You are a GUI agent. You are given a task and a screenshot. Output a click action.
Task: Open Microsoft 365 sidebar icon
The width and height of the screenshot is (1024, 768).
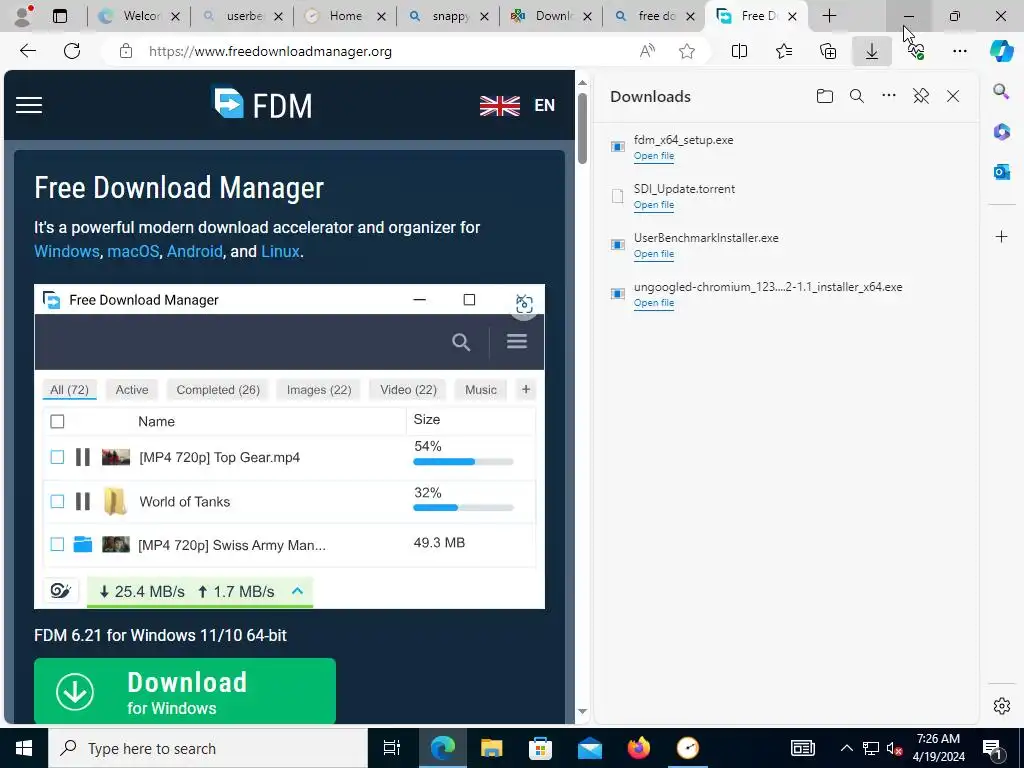pyautogui.click(x=1001, y=131)
